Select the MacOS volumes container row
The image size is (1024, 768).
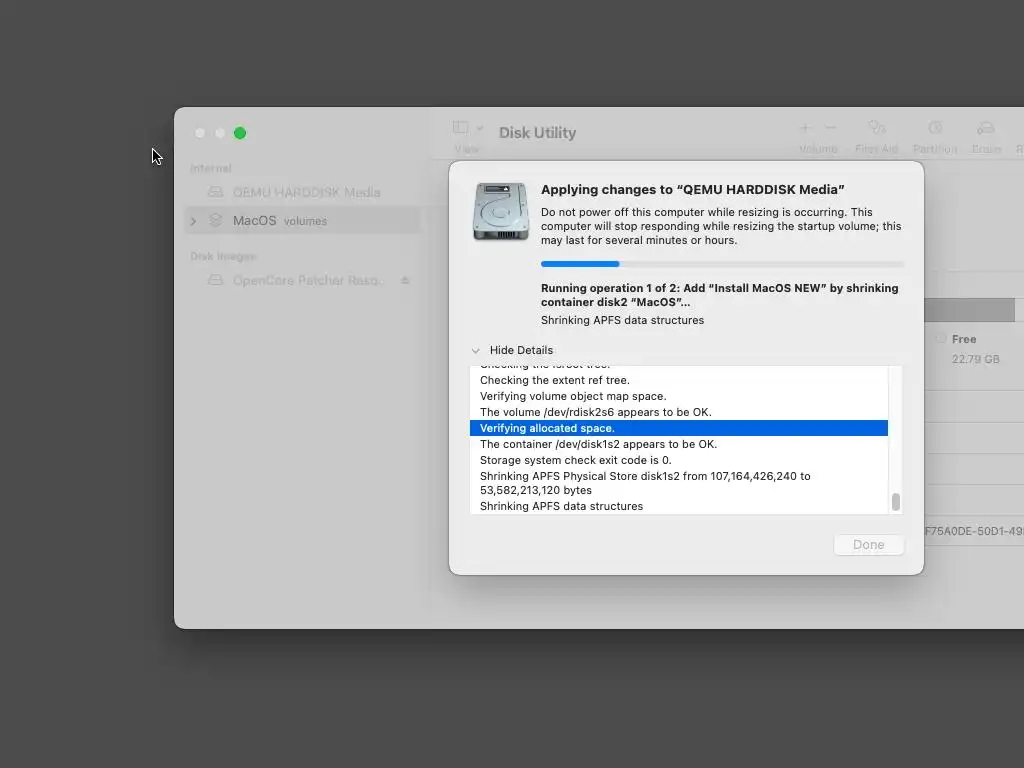(304, 221)
